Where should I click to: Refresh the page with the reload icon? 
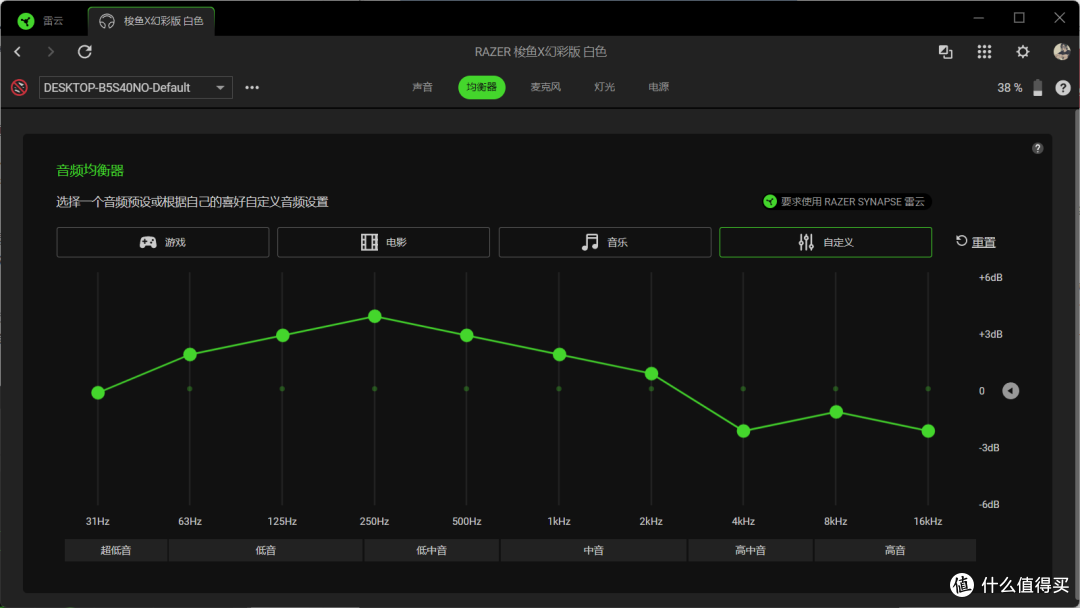point(85,52)
